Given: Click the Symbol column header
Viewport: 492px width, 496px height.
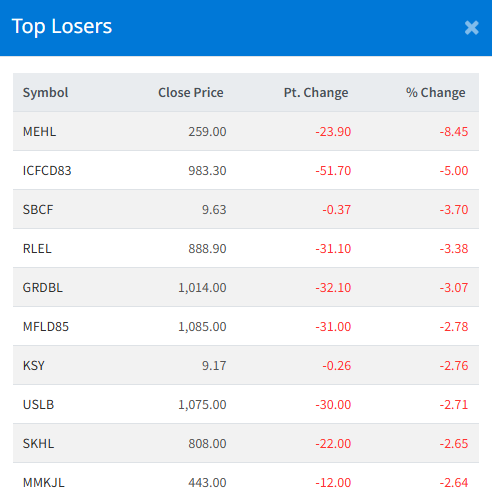Looking at the screenshot, I should 45,92.
